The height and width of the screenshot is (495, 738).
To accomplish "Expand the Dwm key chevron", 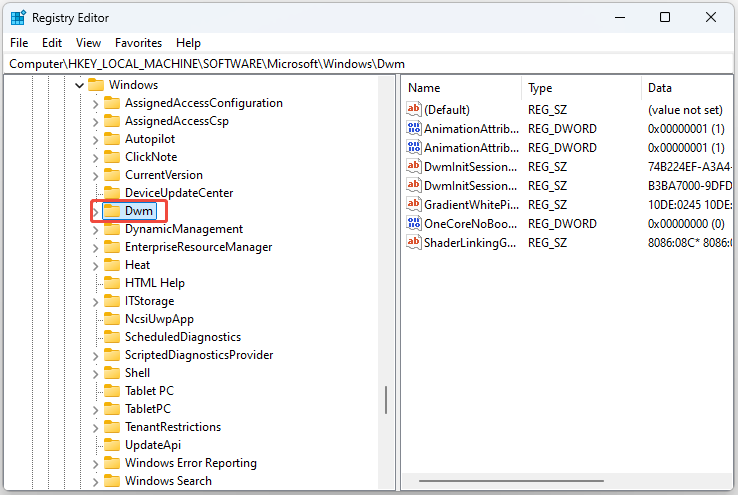I will tap(96, 212).
